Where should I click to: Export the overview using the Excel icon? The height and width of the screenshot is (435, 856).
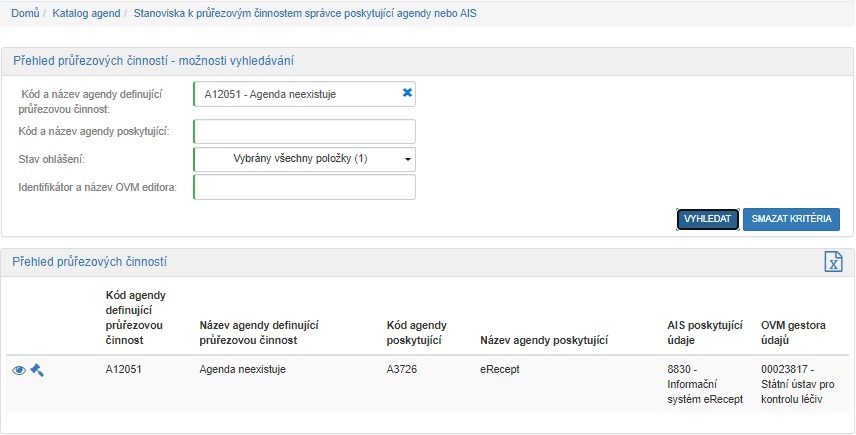pos(833,261)
